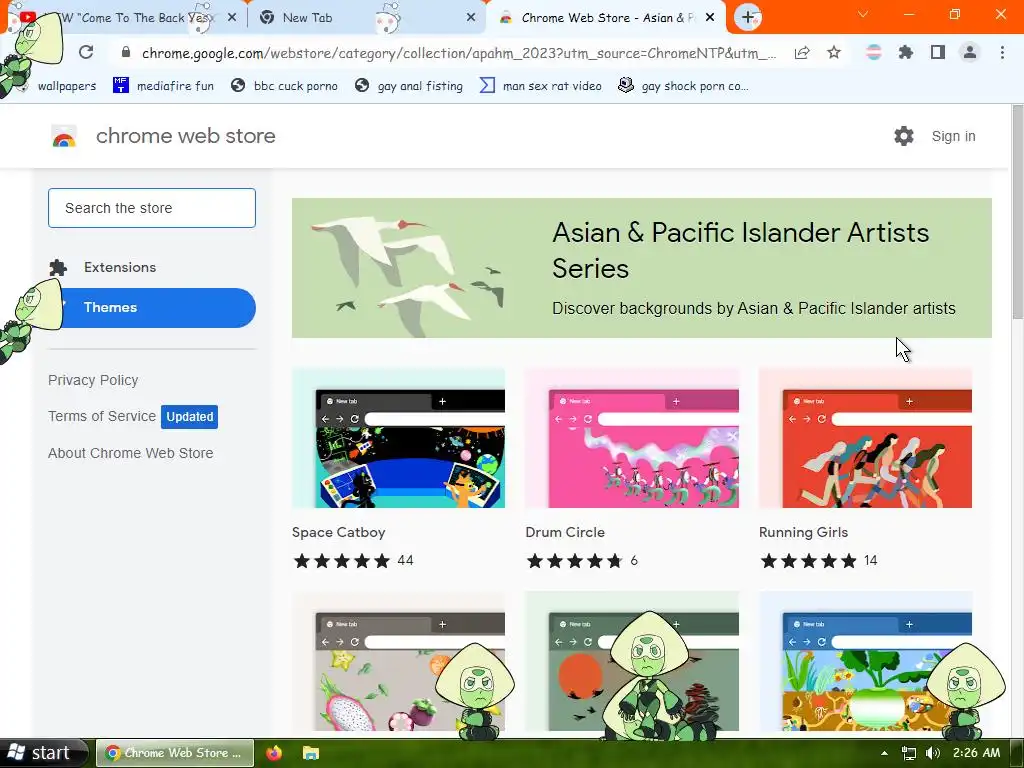The width and height of the screenshot is (1024, 768).
Task: Click the Updated badge
Action: pos(189,417)
